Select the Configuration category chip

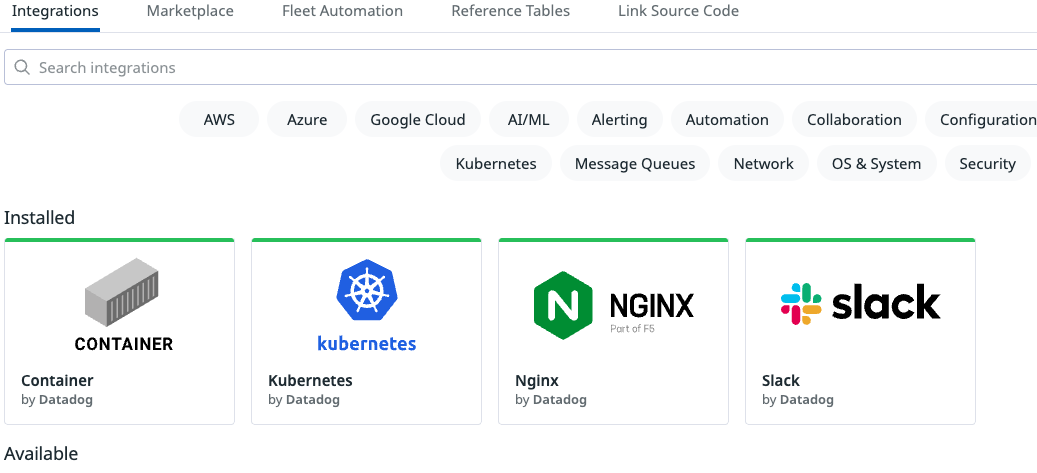(981, 120)
